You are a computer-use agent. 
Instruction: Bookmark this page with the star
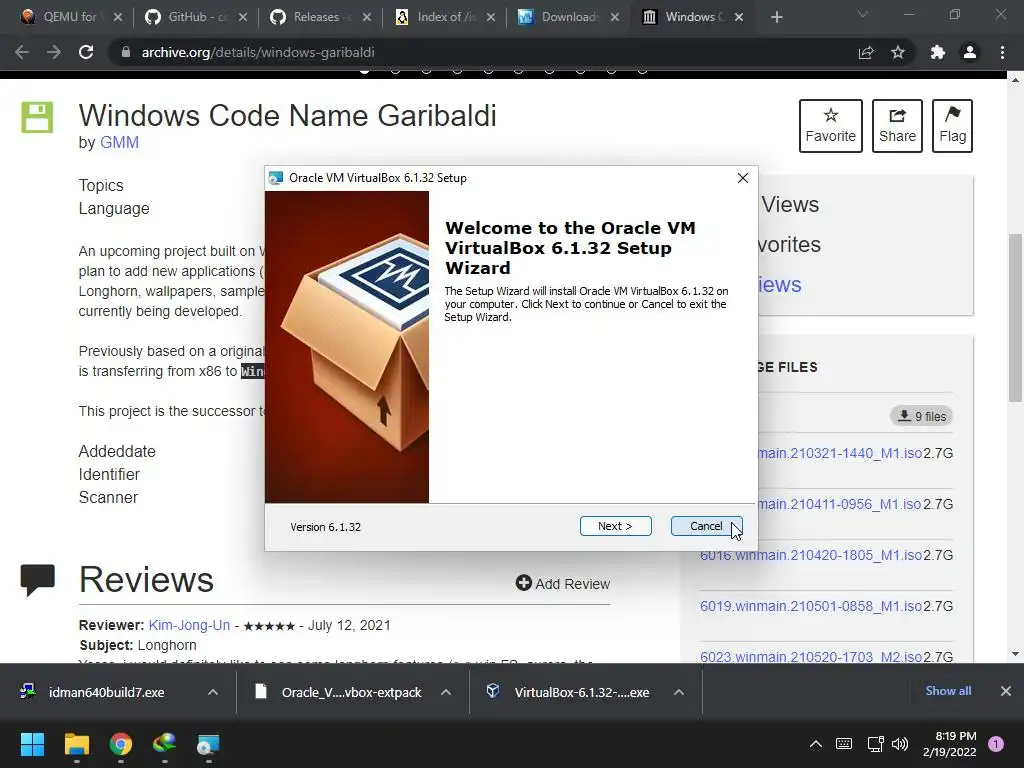(x=898, y=52)
